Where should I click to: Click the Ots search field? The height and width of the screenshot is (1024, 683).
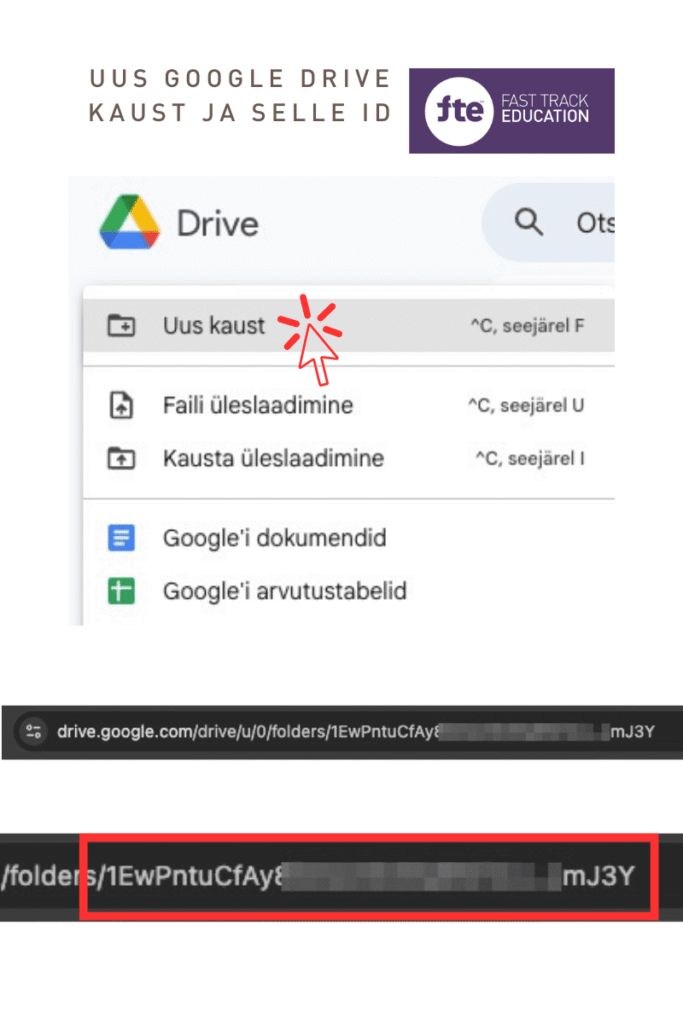(548, 222)
